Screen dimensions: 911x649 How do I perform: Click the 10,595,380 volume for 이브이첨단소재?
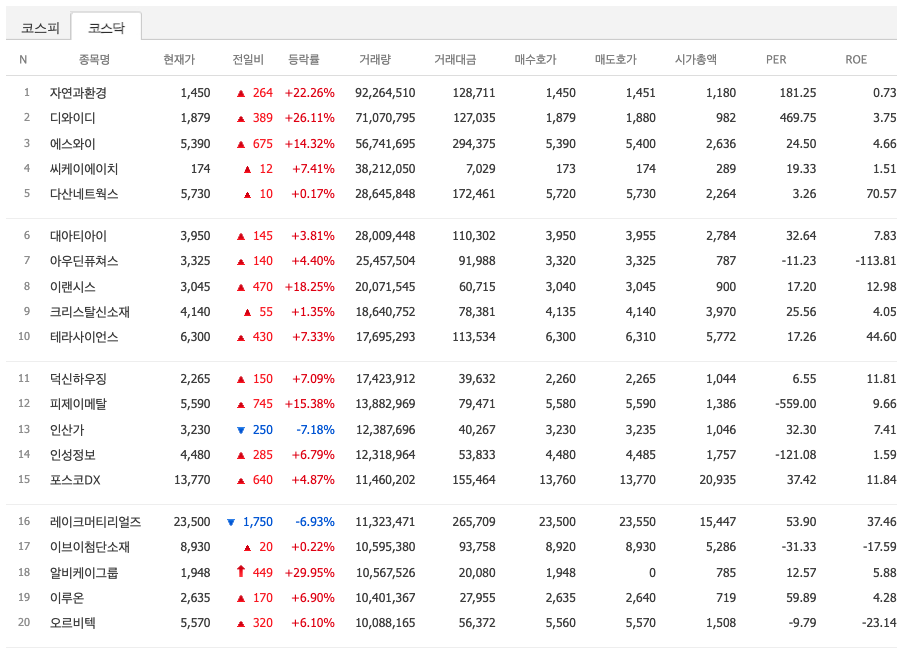pyautogui.click(x=385, y=547)
